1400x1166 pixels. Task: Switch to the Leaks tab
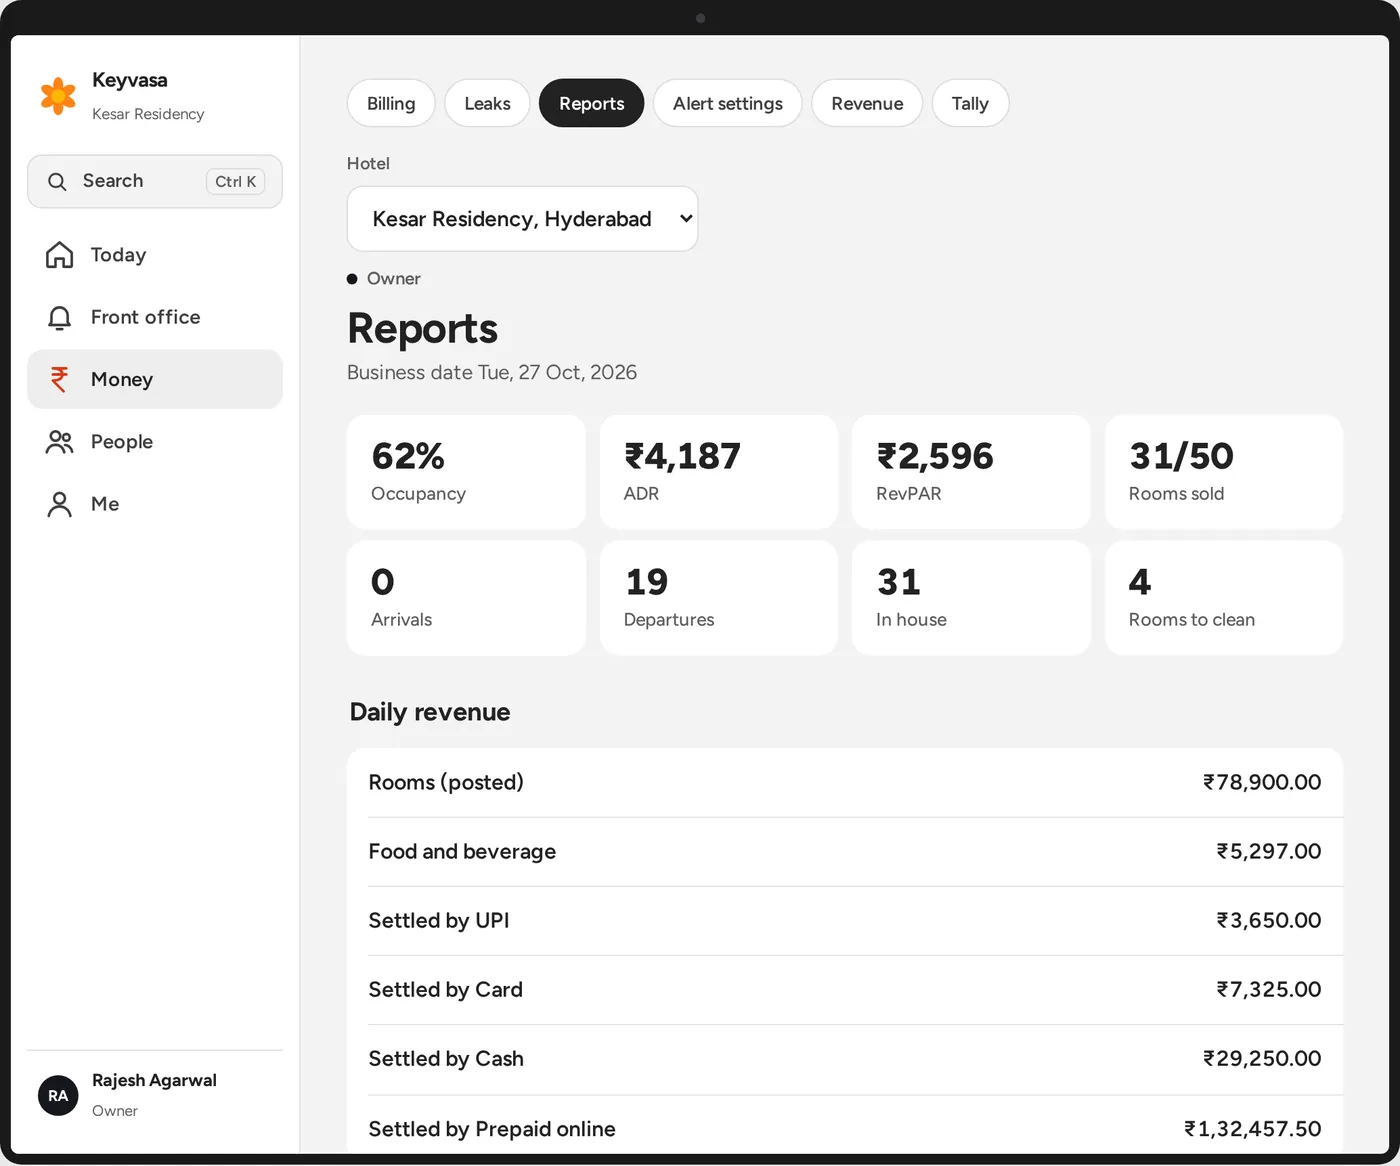pyautogui.click(x=487, y=103)
